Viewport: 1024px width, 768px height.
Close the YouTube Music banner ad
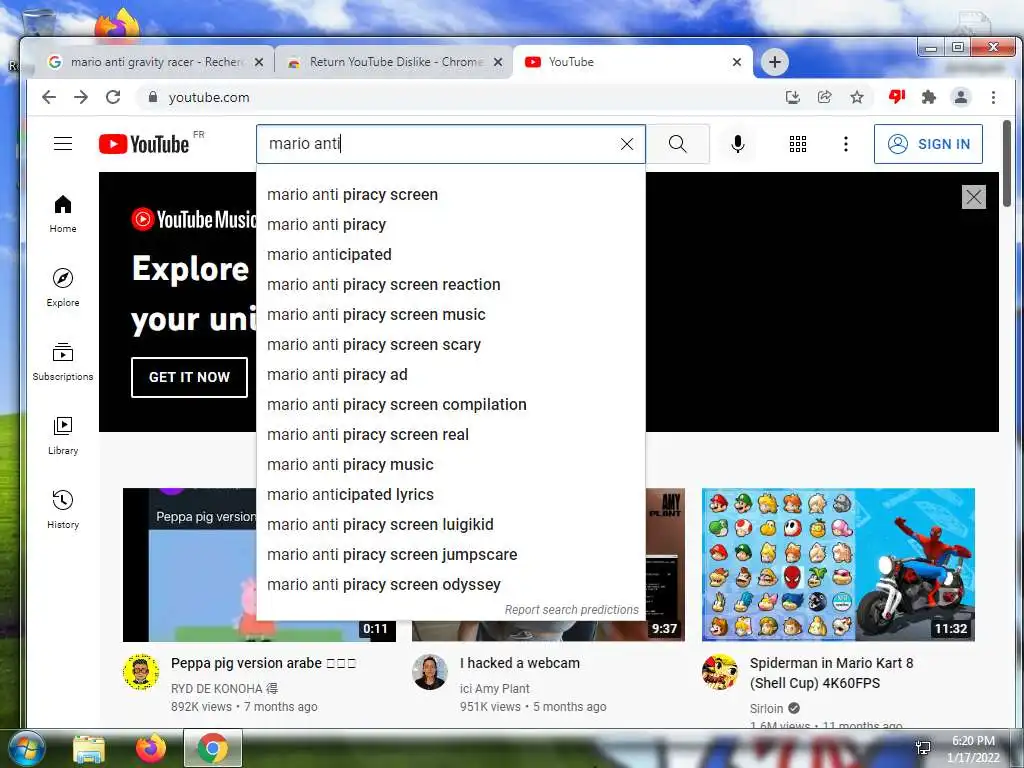point(974,197)
